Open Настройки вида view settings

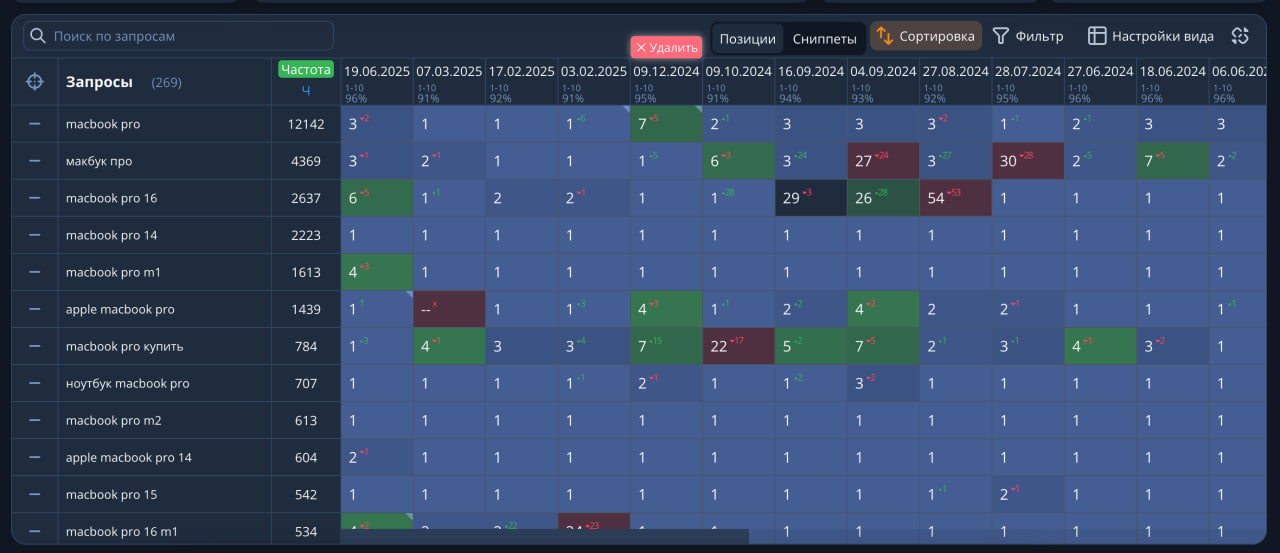coord(1151,36)
